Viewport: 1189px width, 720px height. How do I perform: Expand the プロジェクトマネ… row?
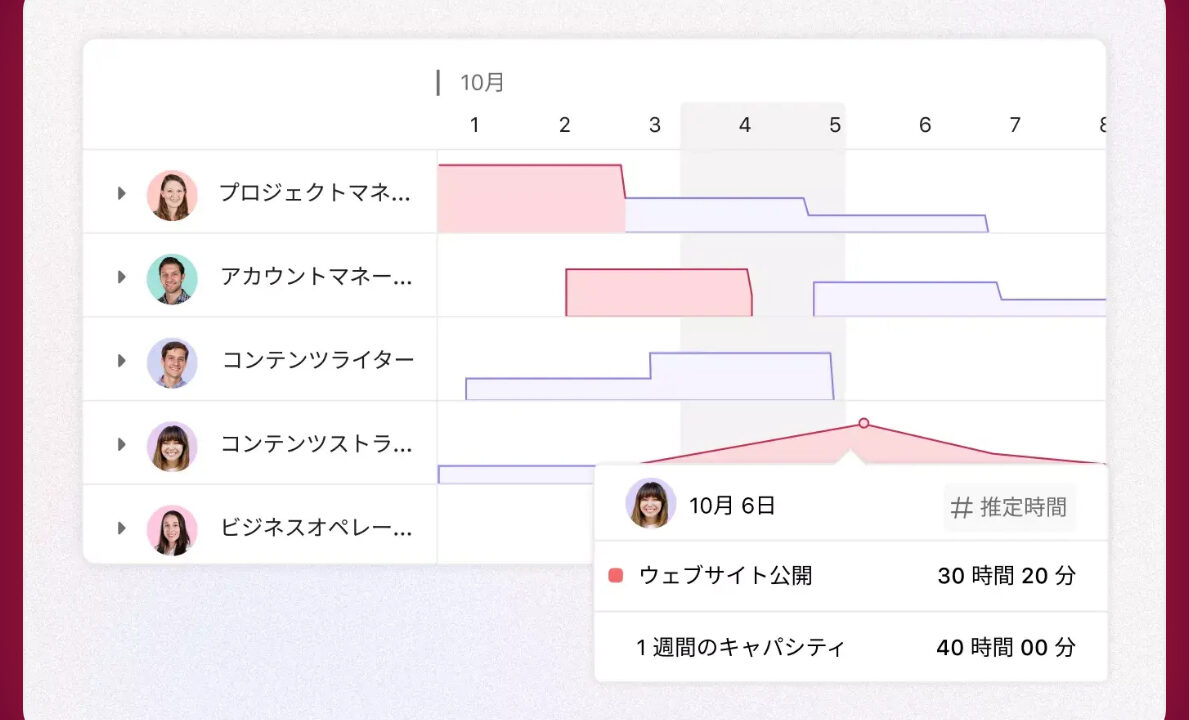(x=122, y=193)
